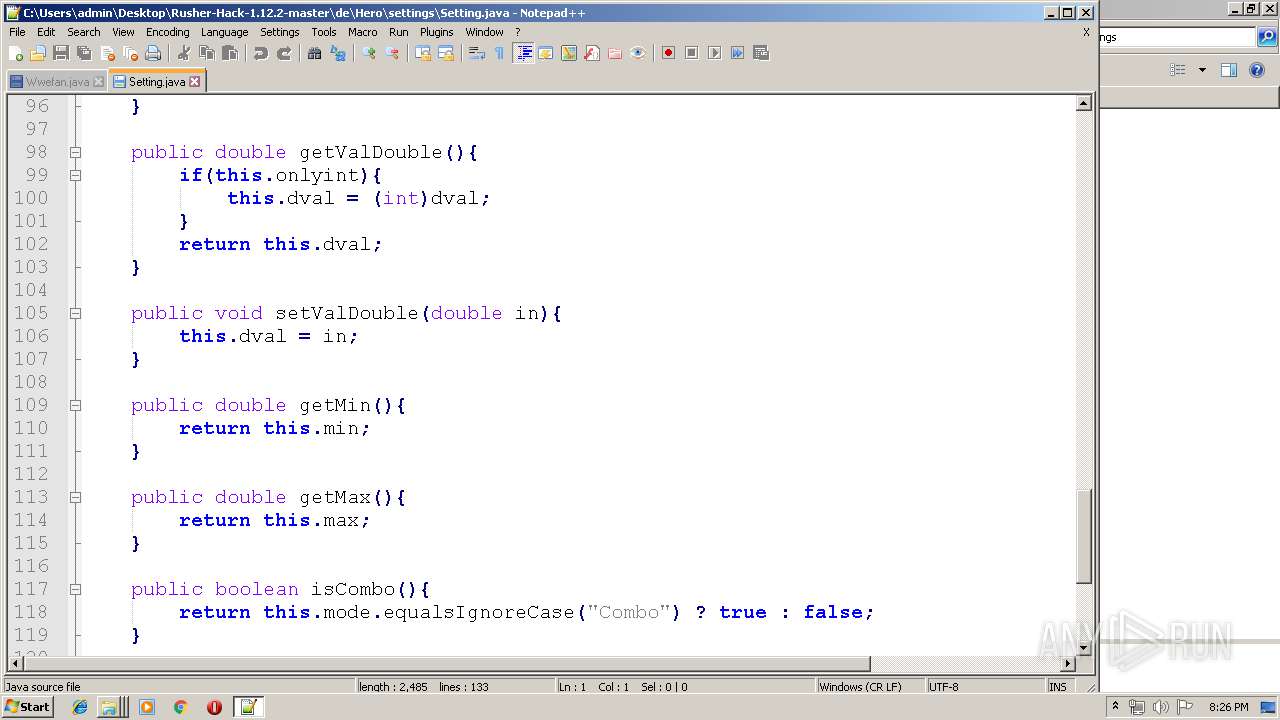This screenshot has height=720, width=1280.
Task: Start macro recording
Action: [668, 53]
